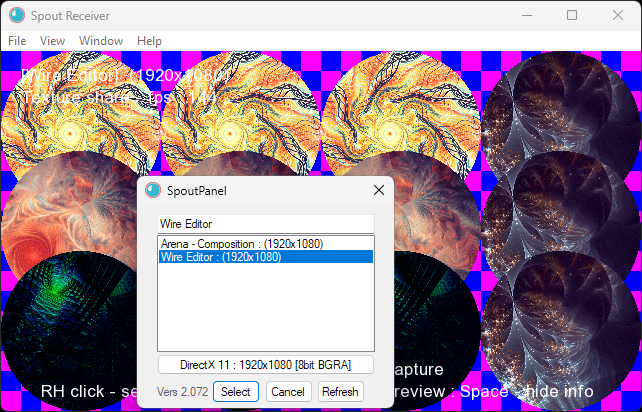The height and width of the screenshot is (412, 642).
Task: Maximize the Spout Receiver window
Action: [572, 15]
